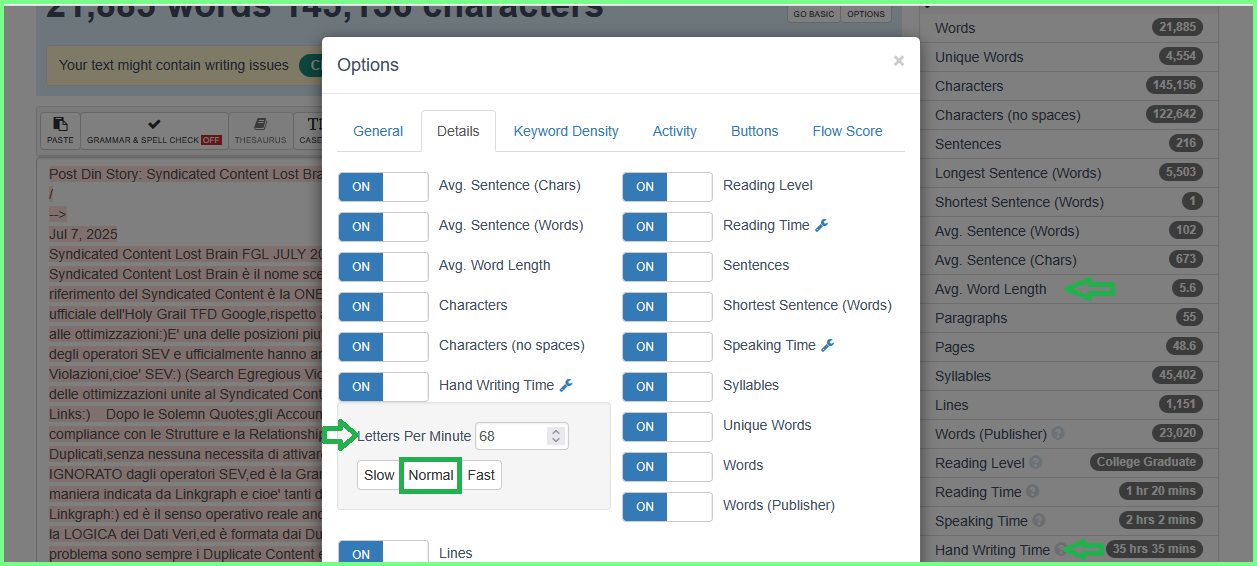Turn off the Avg. Word Length switch
This screenshot has width=1257, height=566.
pyautogui.click(x=383, y=266)
